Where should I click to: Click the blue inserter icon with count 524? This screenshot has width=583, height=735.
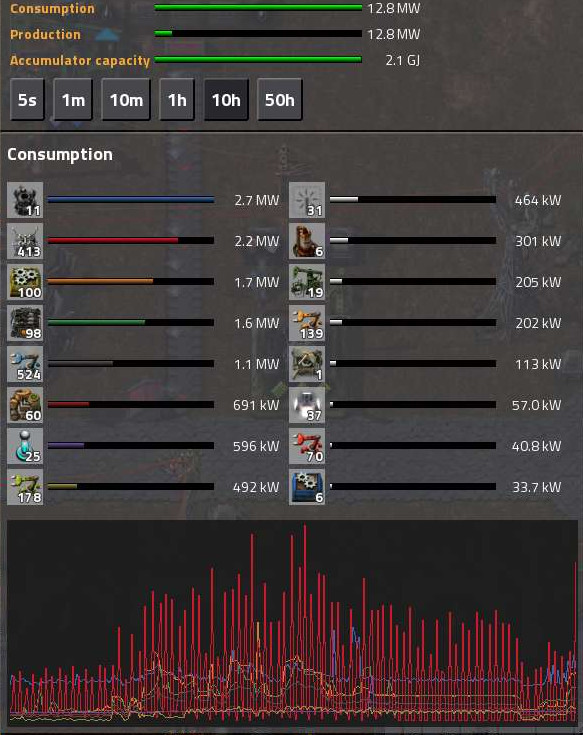(25, 364)
